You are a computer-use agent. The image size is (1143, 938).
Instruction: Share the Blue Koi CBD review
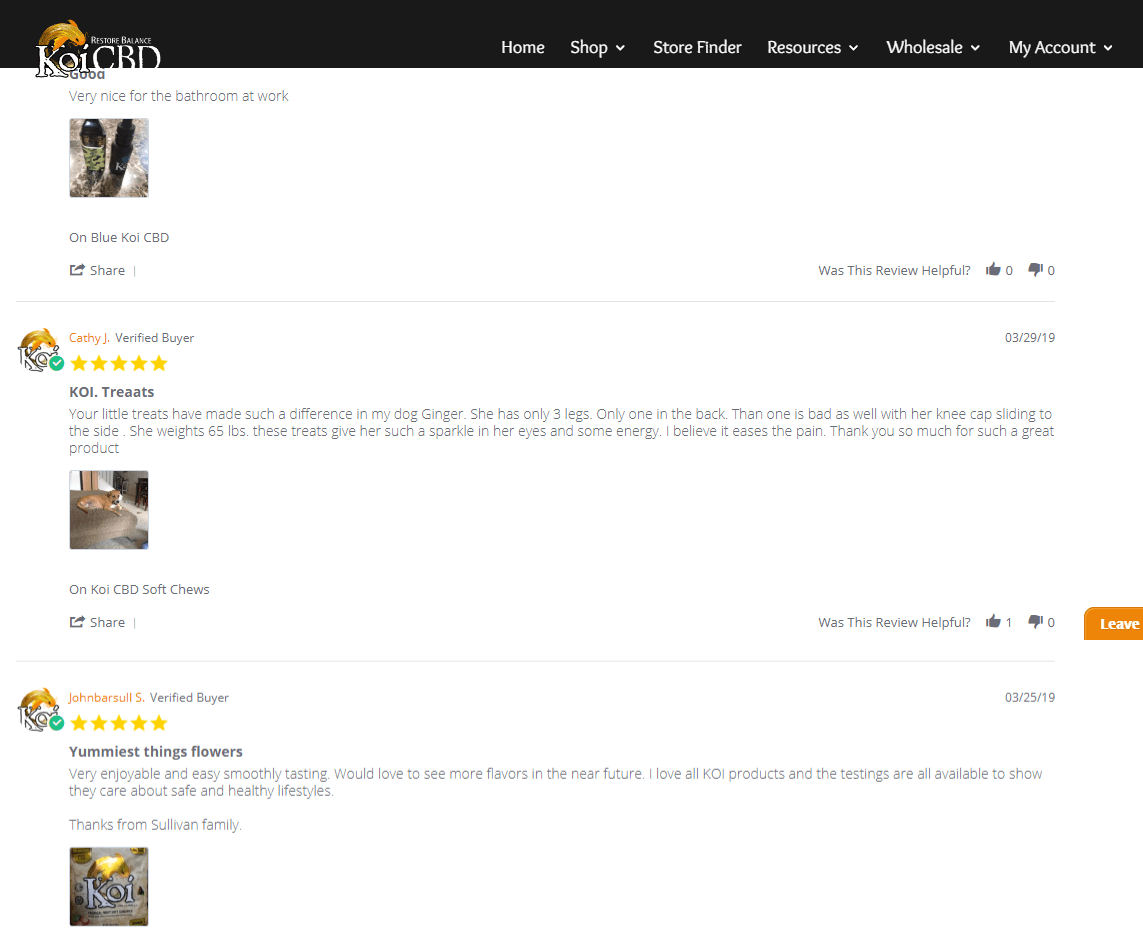(97, 270)
